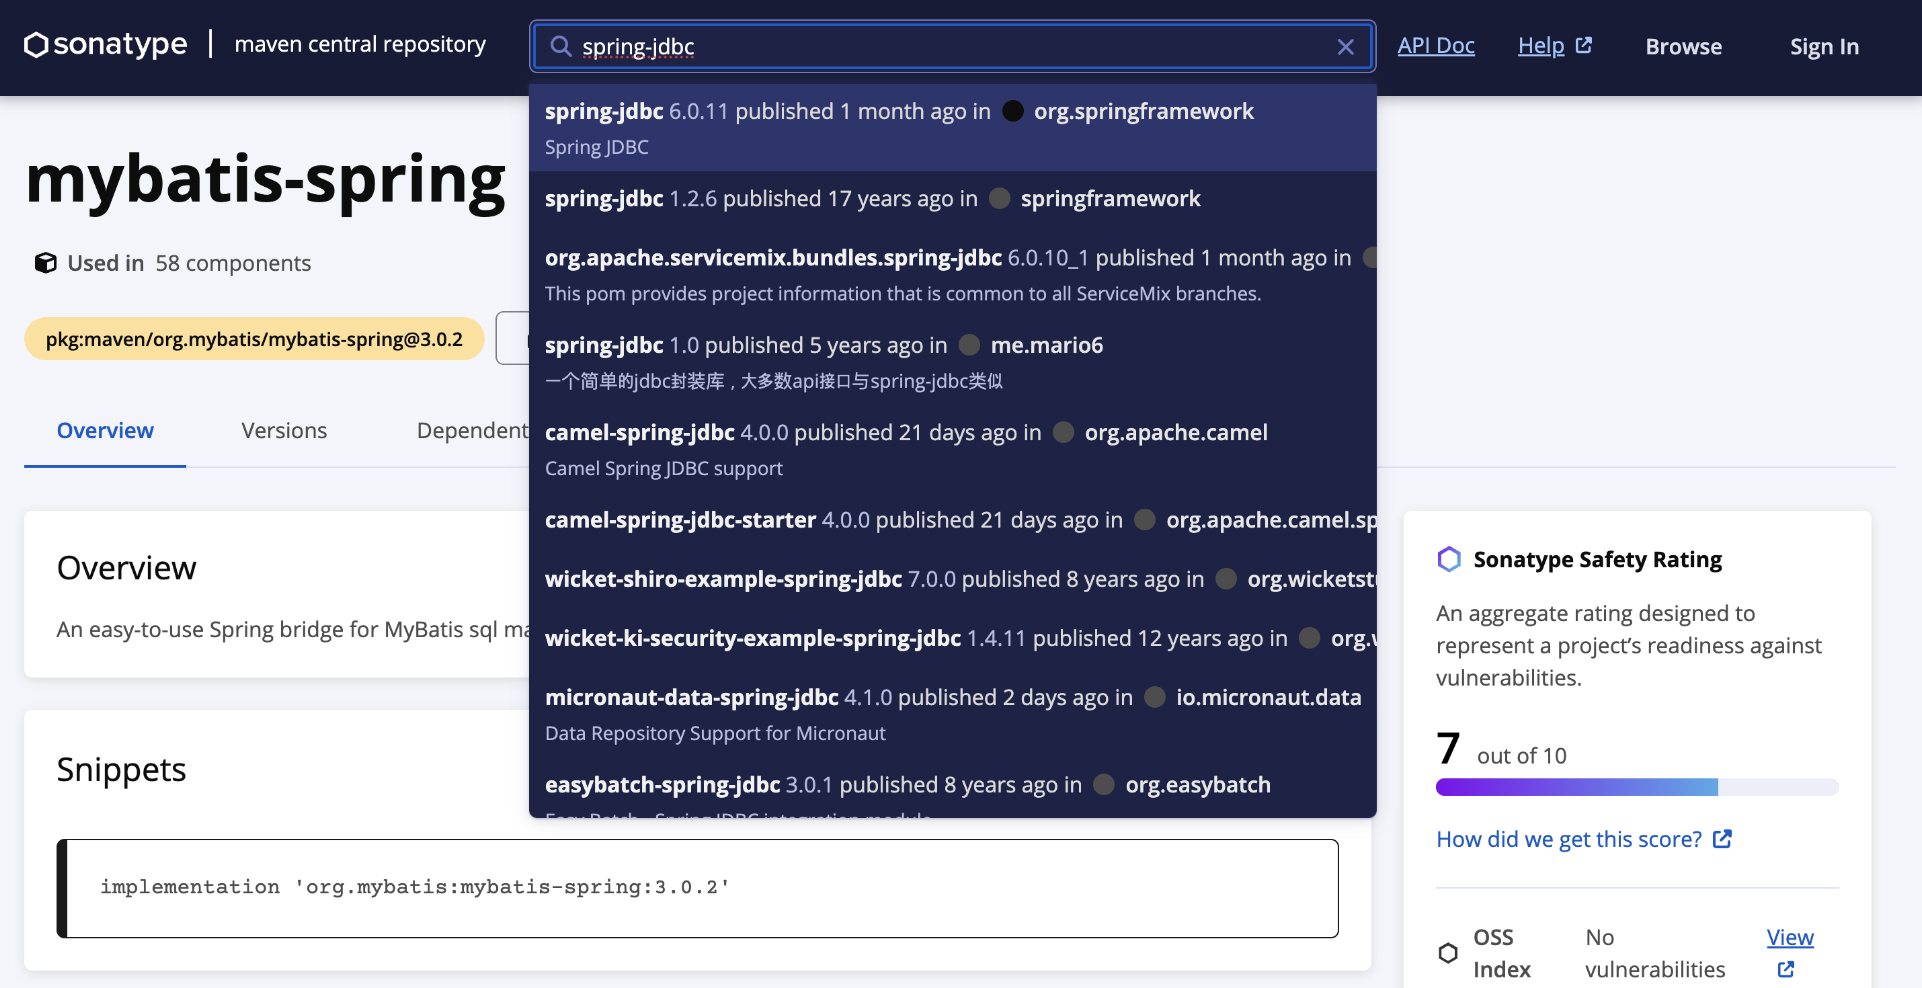Click org.apache.camel namespace dot icon
1922x988 pixels.
pyautogui.click(x=1064, y=432)
